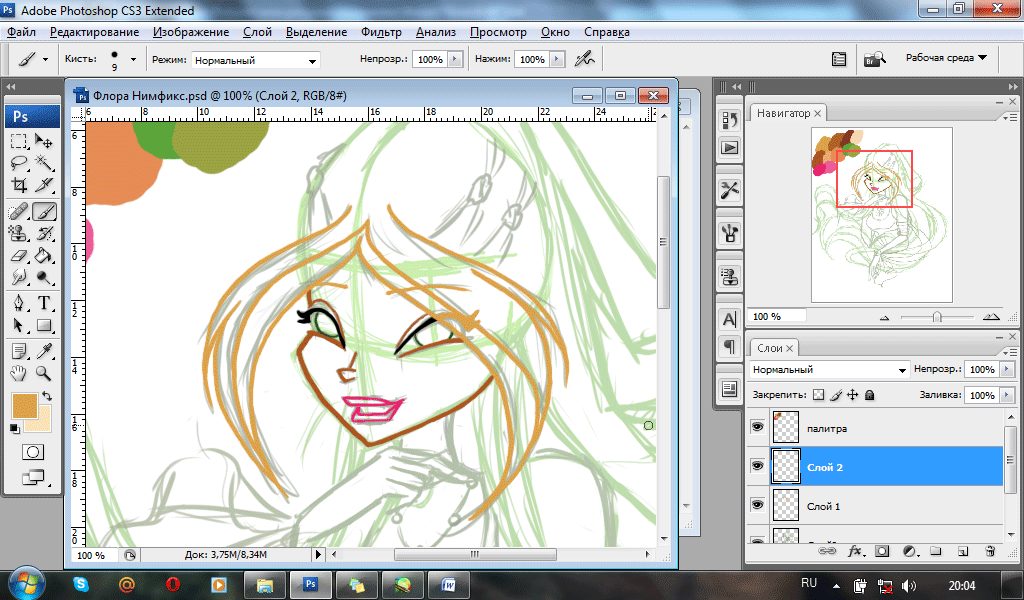1024x600 pixels.
Task: Pick the Eyedropper tool
Action: (44, 350)
